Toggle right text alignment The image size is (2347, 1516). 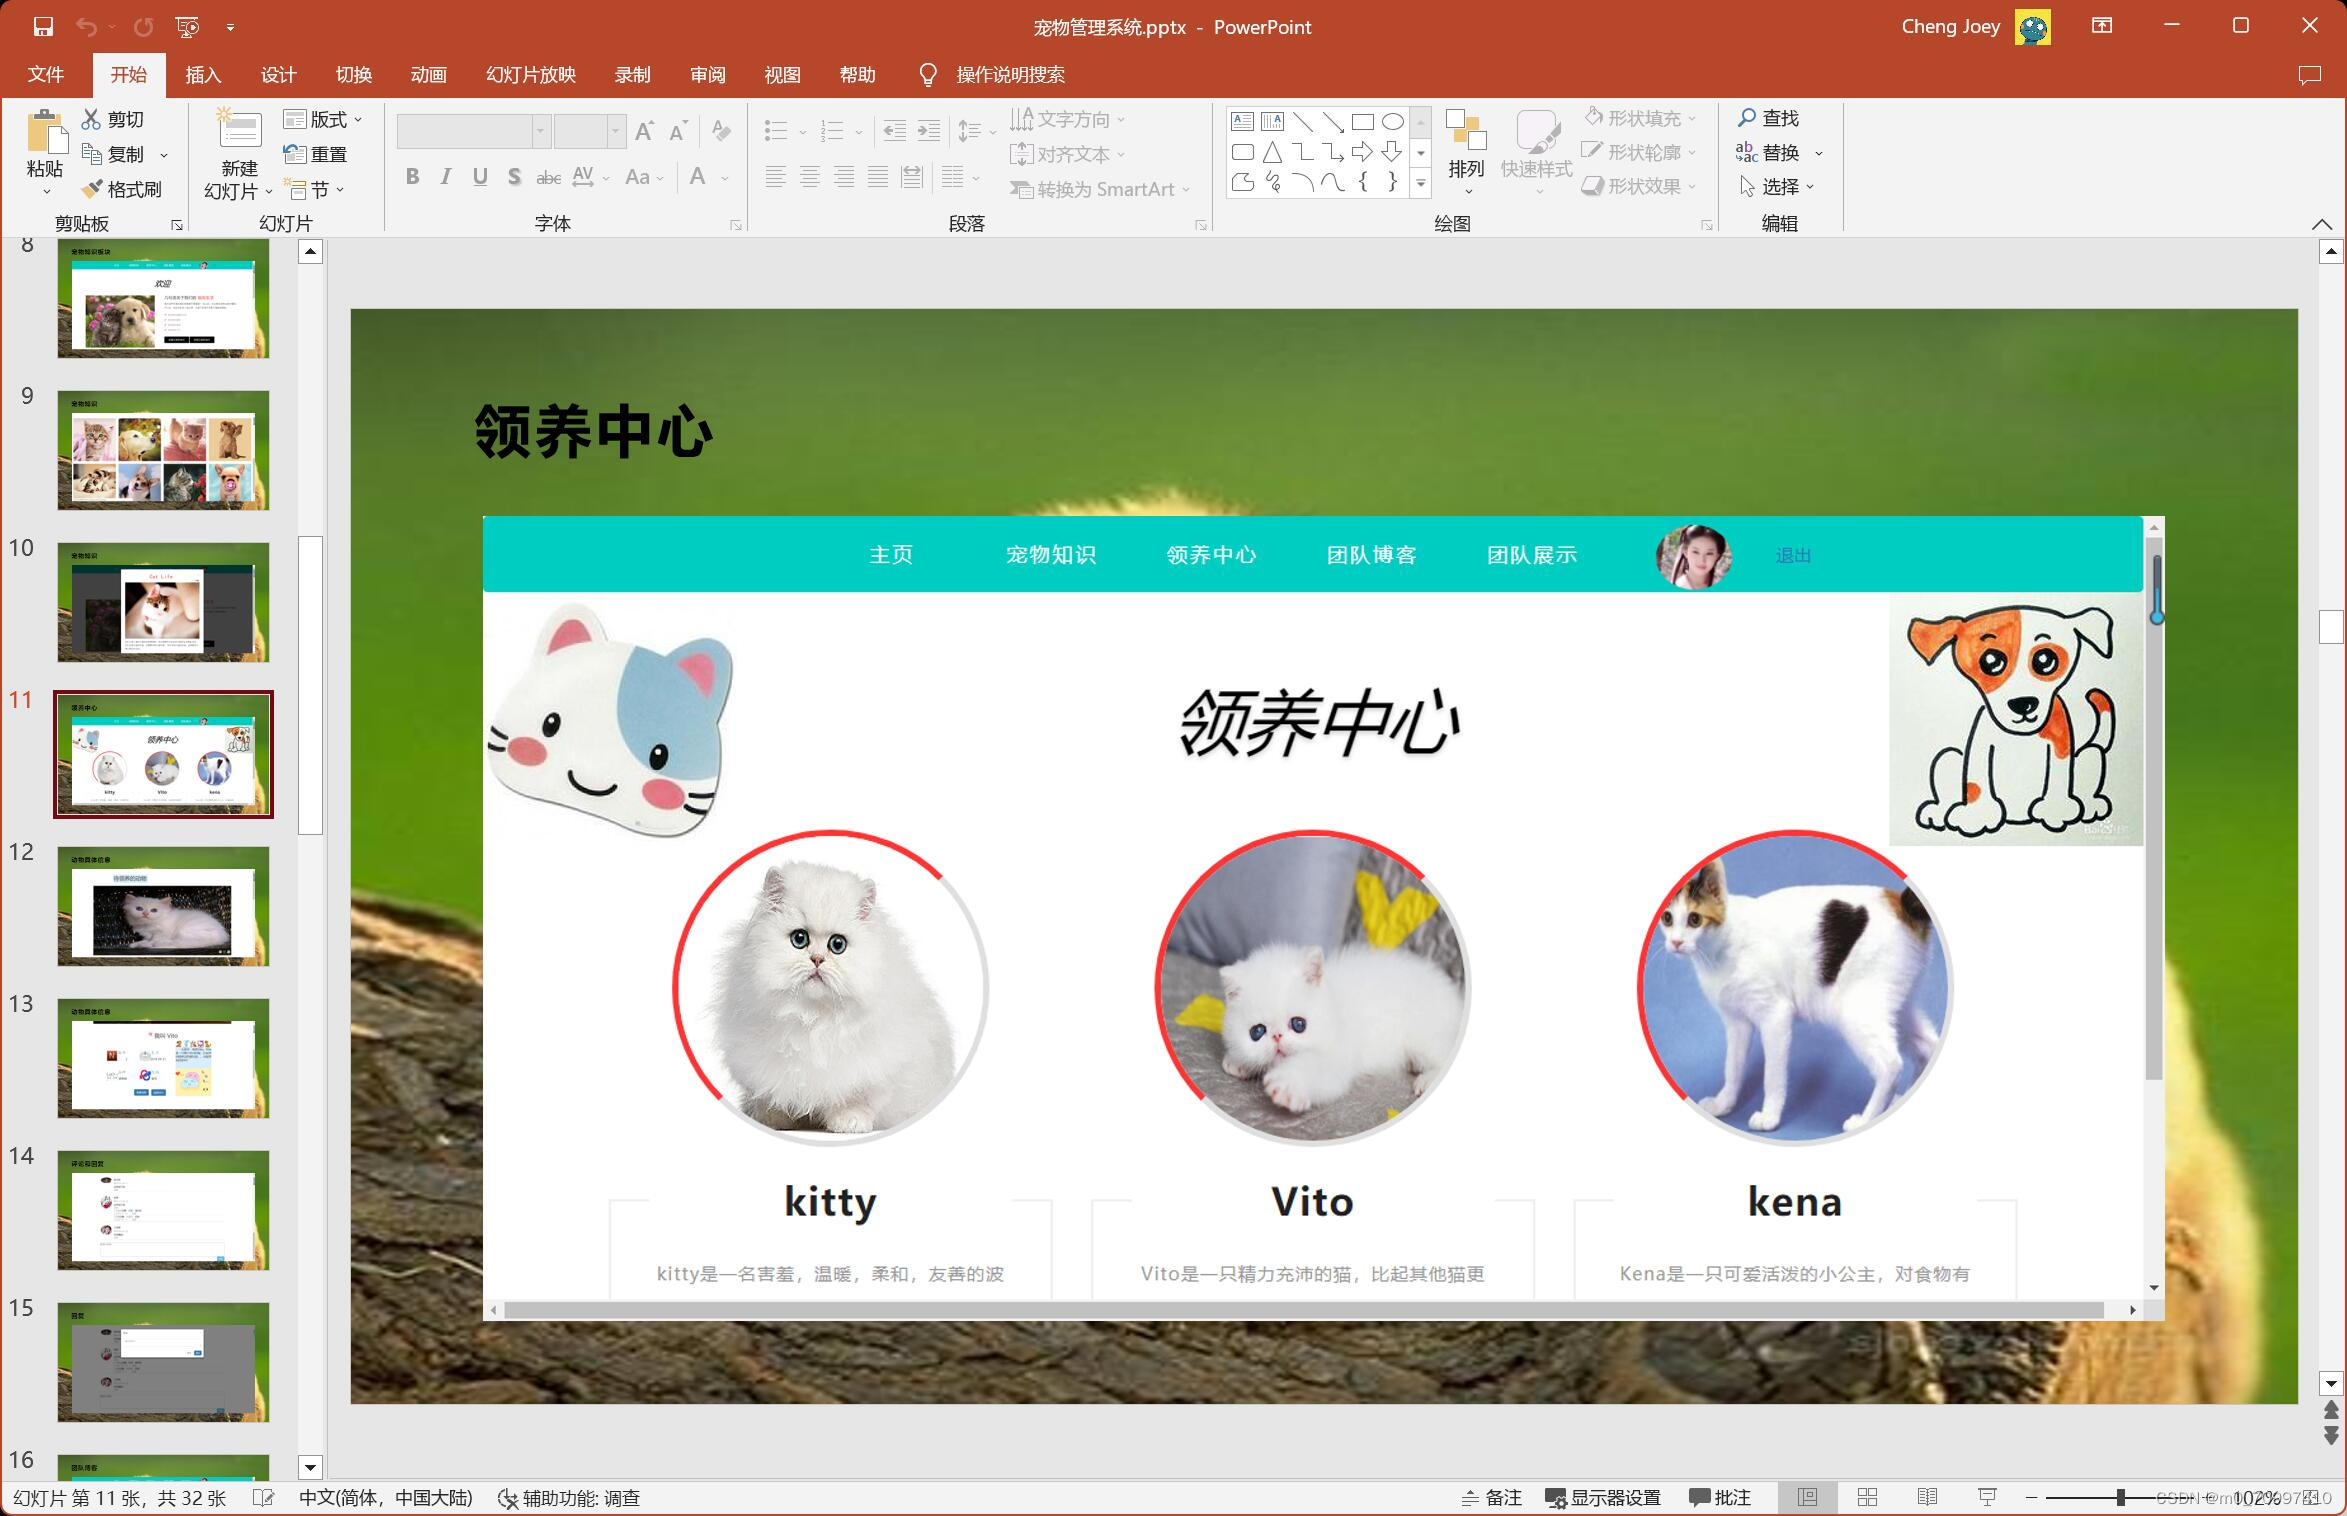[x=844, y=177]
